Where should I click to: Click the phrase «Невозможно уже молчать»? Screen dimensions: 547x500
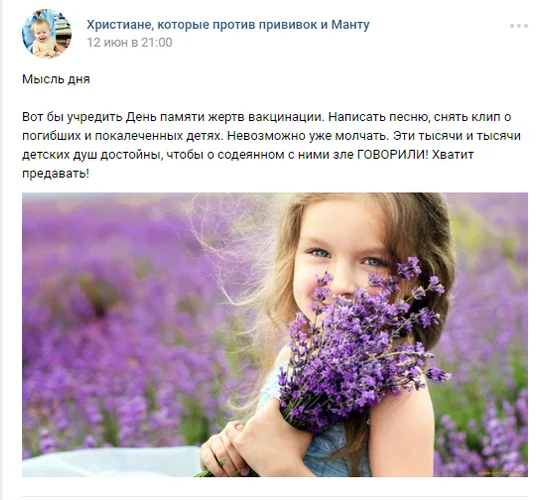click(x=308, y=135)
